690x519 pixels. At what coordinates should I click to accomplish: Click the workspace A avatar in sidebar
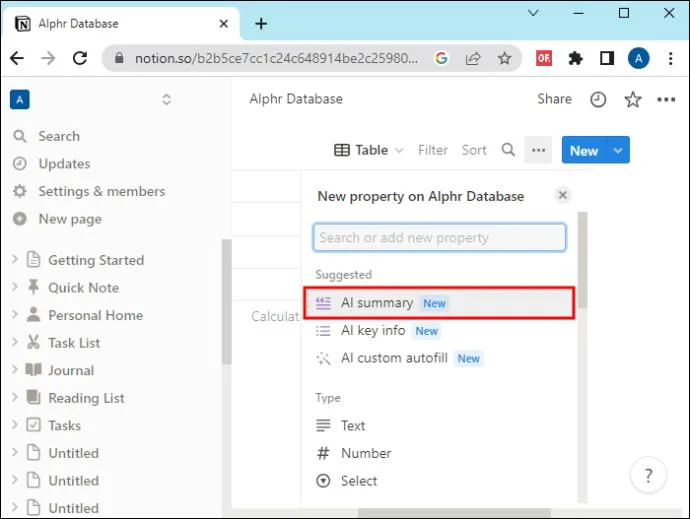[20, 99]
